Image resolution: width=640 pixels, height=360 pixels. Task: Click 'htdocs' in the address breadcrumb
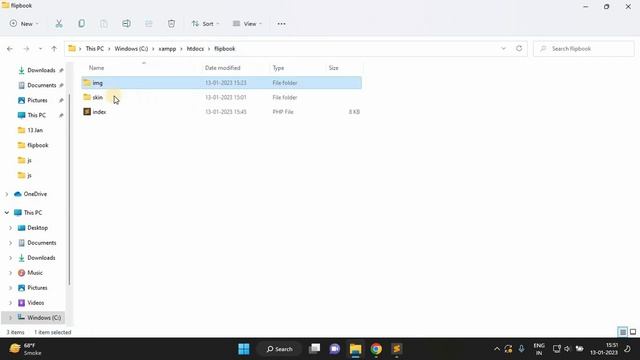tap(195, 49)
